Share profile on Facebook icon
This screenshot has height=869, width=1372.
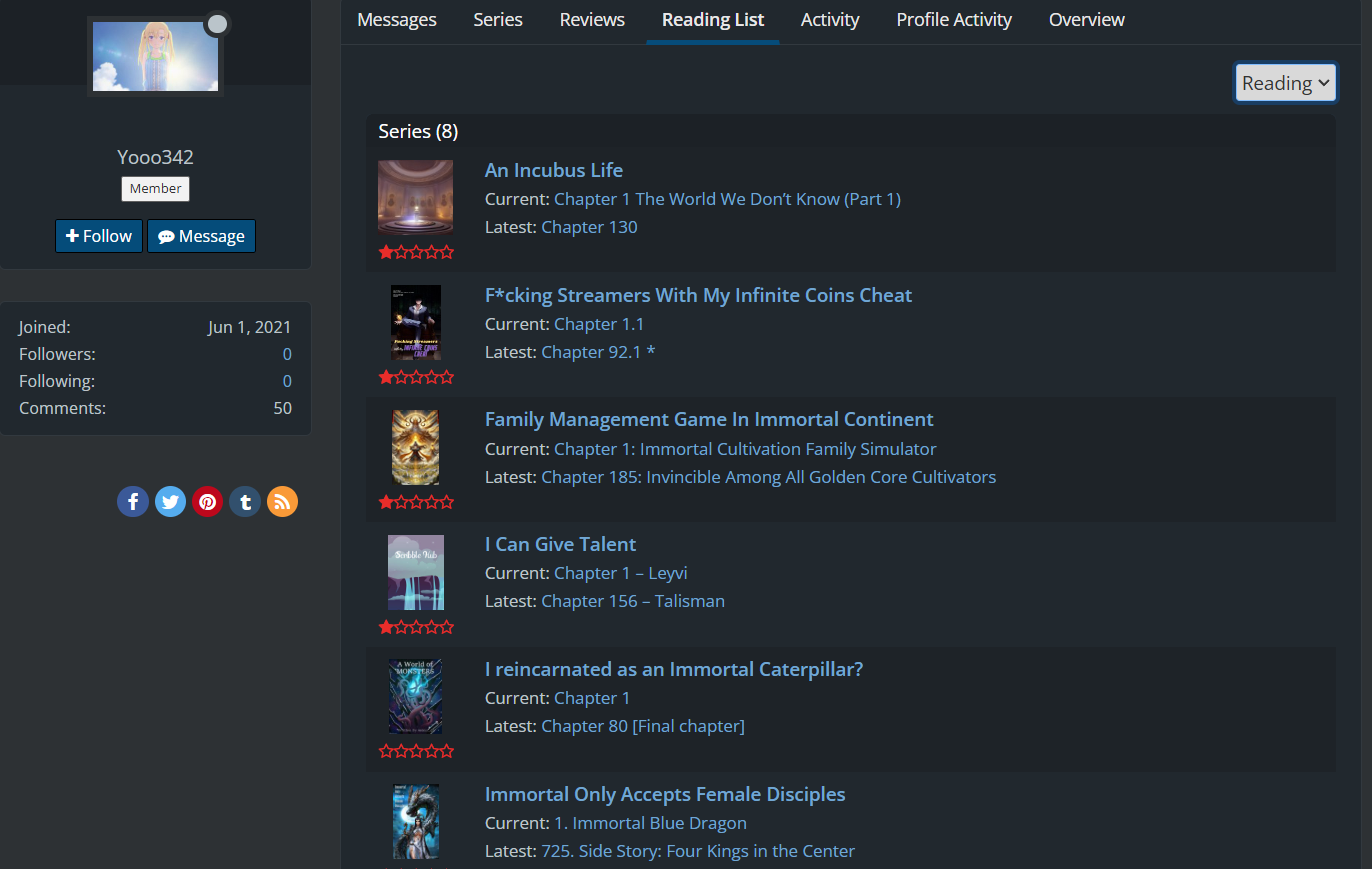coord(133,501)
